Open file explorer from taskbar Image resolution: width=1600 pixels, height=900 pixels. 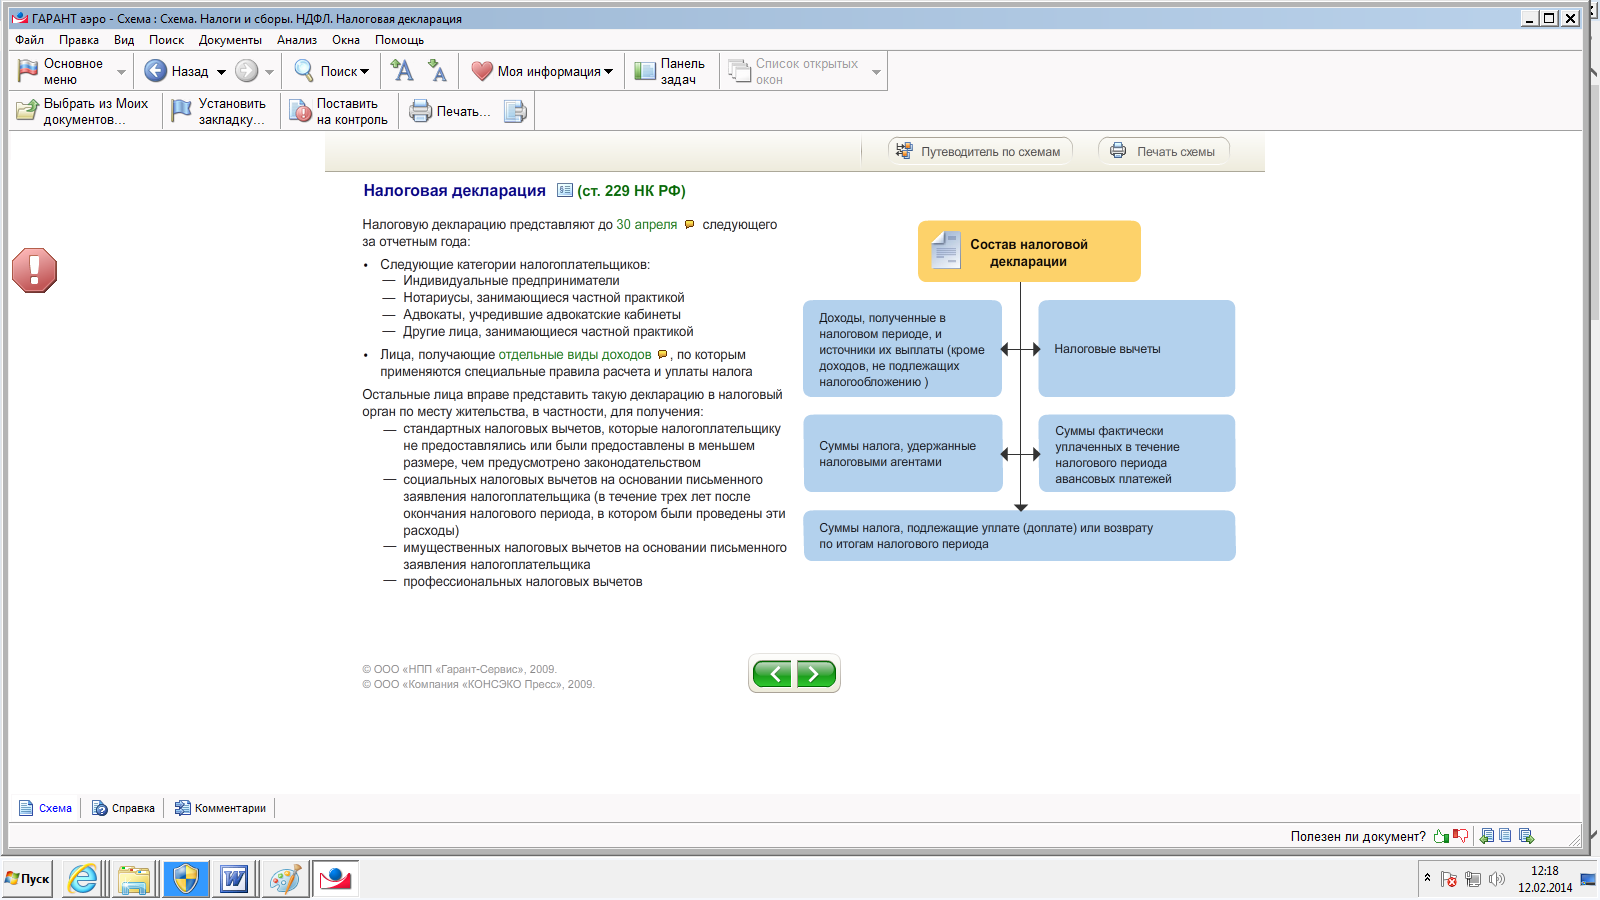(134, 879)
